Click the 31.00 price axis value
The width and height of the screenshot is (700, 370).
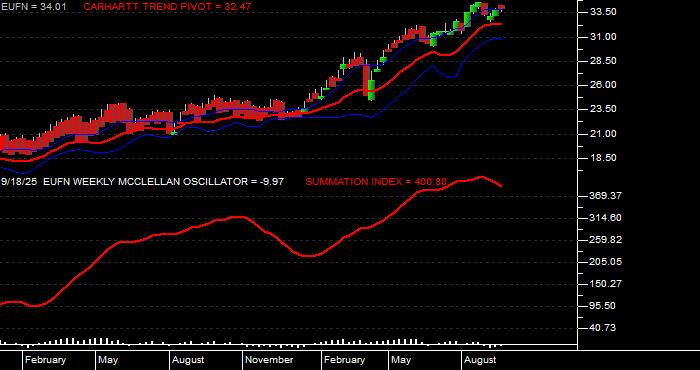point(604,37)
